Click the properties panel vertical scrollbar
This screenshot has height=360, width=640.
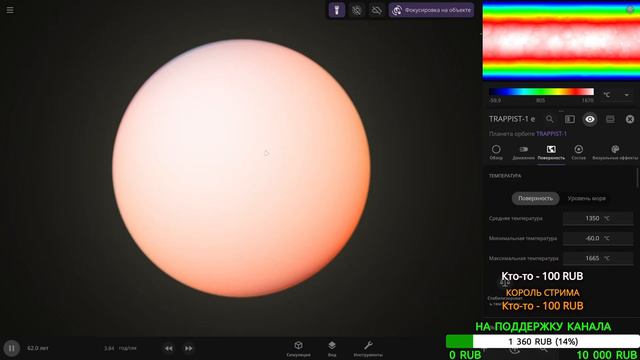click(637, 178)
